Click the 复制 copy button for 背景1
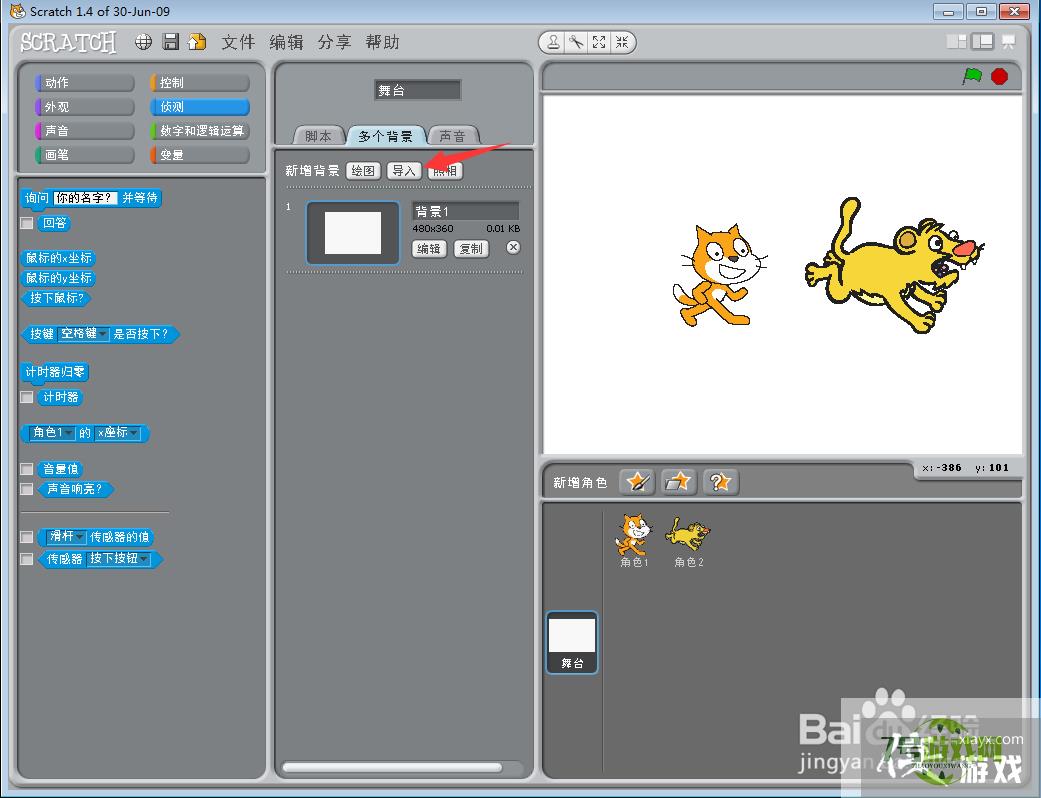The height and width of the screenshot is (798, 1041). click(x=471, y=249)
